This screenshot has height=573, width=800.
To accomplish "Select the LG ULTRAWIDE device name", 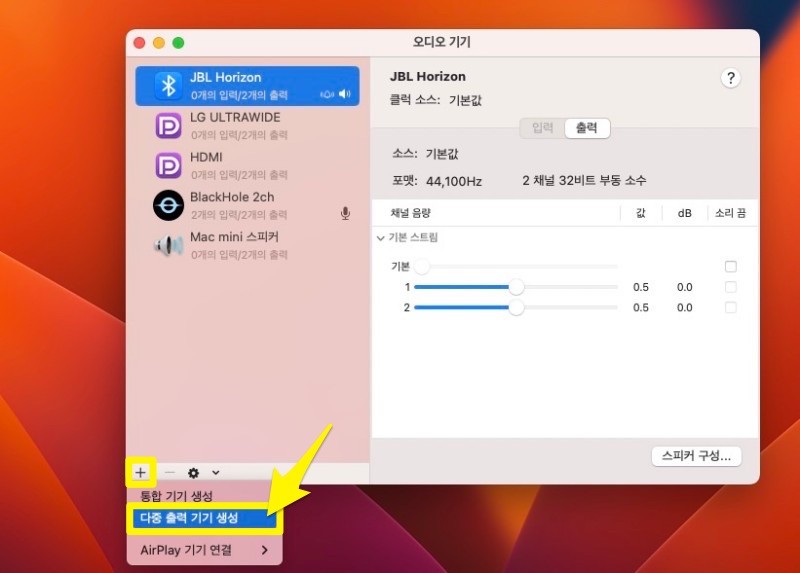I will pyautogui.click(x=235, y=117).
